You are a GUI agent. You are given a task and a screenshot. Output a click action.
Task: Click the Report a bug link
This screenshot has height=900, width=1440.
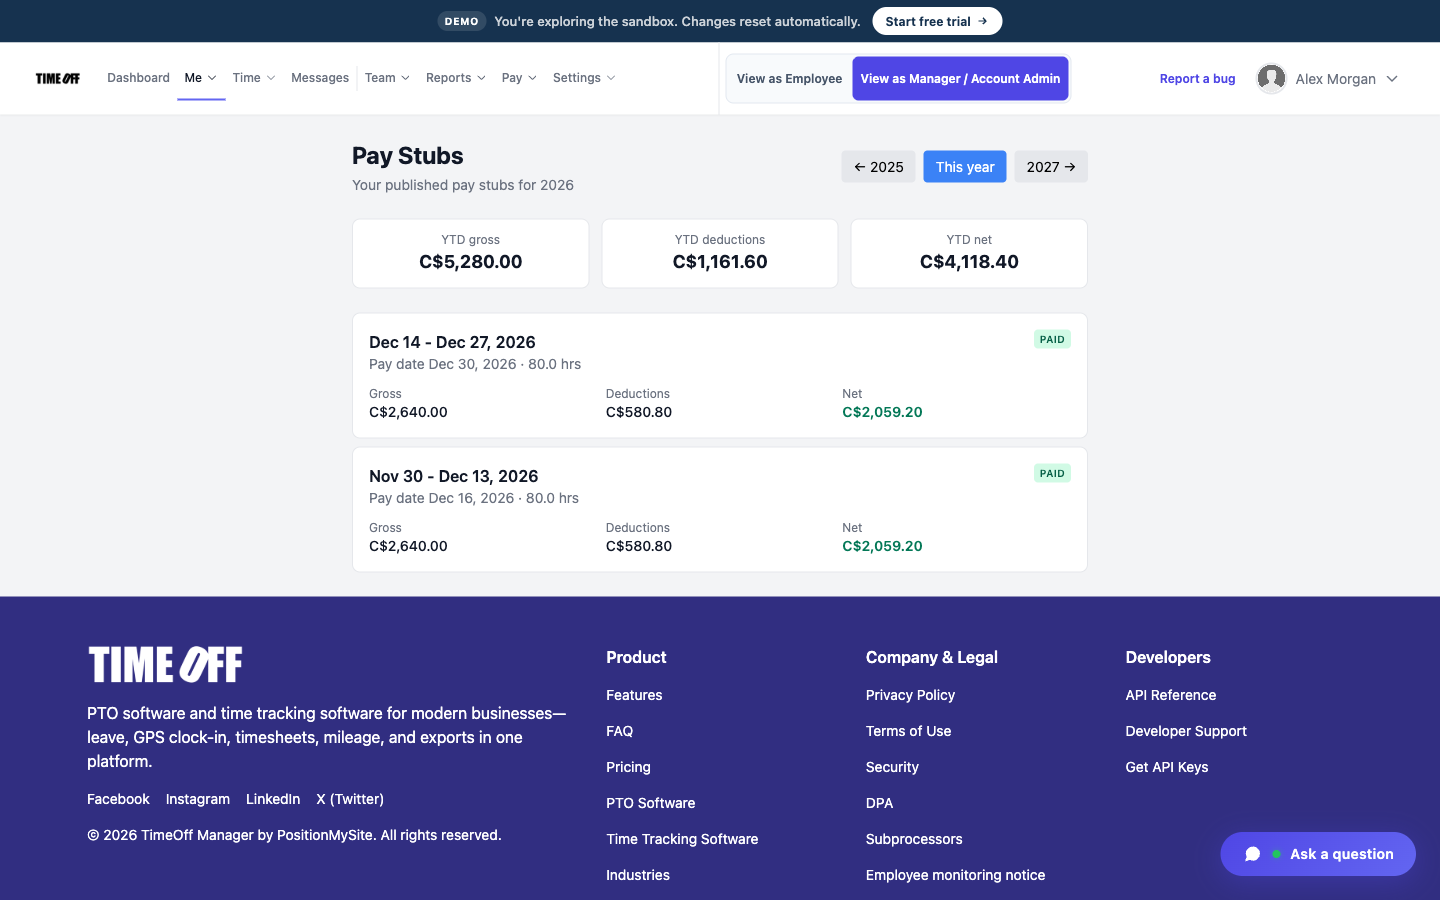pos(1197,79)
